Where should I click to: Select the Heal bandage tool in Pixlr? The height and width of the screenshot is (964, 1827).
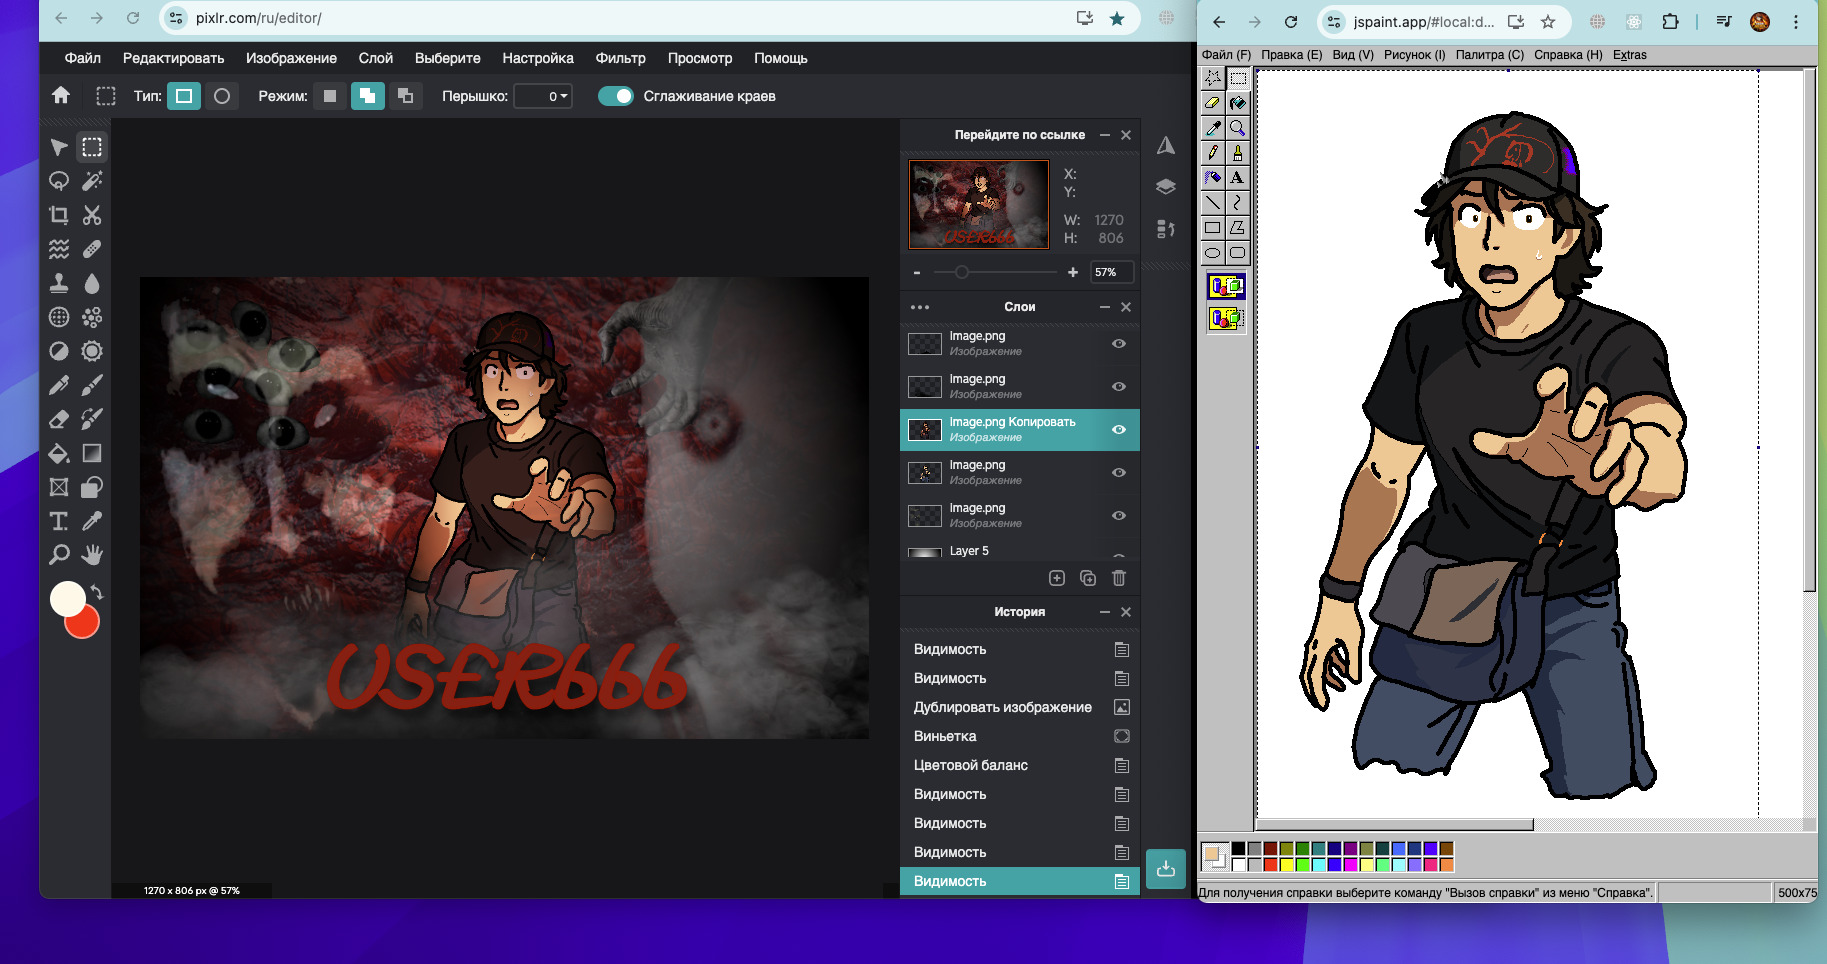pyautogui.click(x=92, y=249)
